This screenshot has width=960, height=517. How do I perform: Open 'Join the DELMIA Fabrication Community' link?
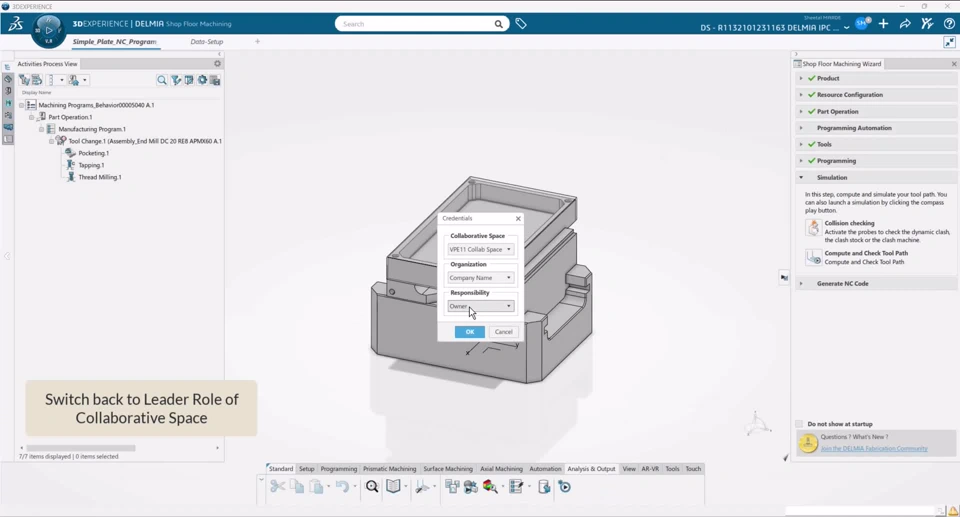click(x=874, y=448)
